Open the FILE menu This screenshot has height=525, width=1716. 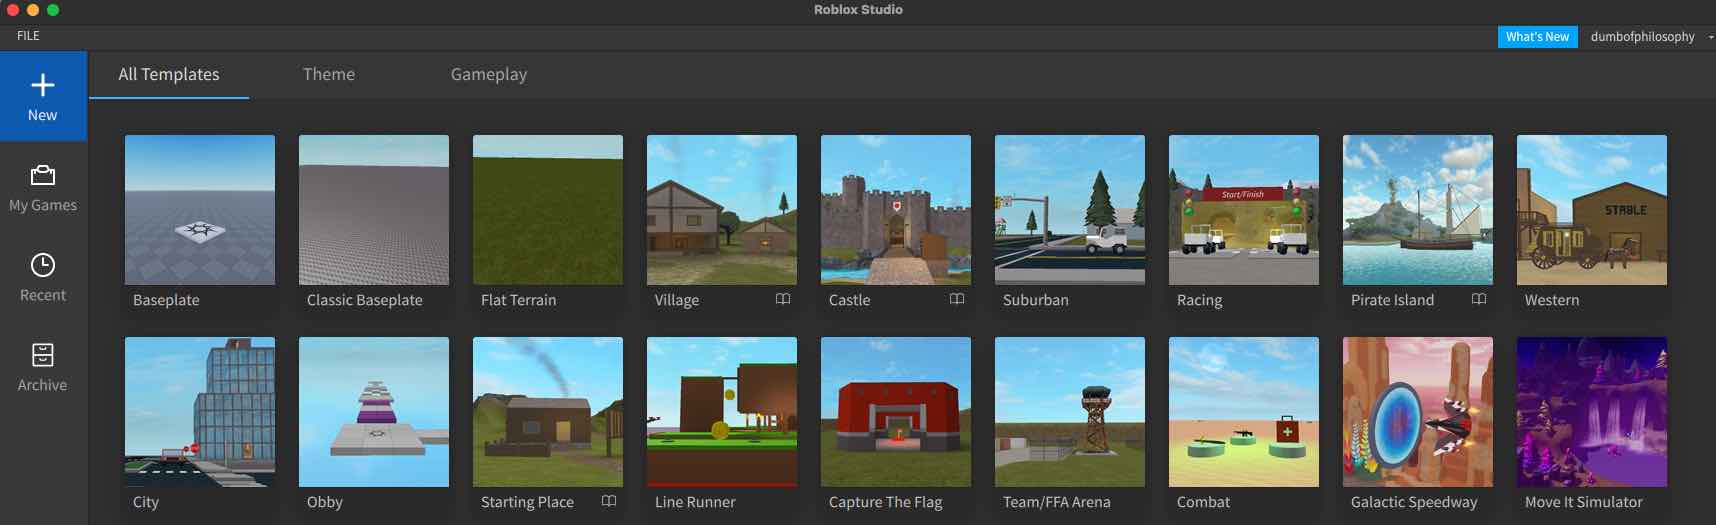point(28,36)
